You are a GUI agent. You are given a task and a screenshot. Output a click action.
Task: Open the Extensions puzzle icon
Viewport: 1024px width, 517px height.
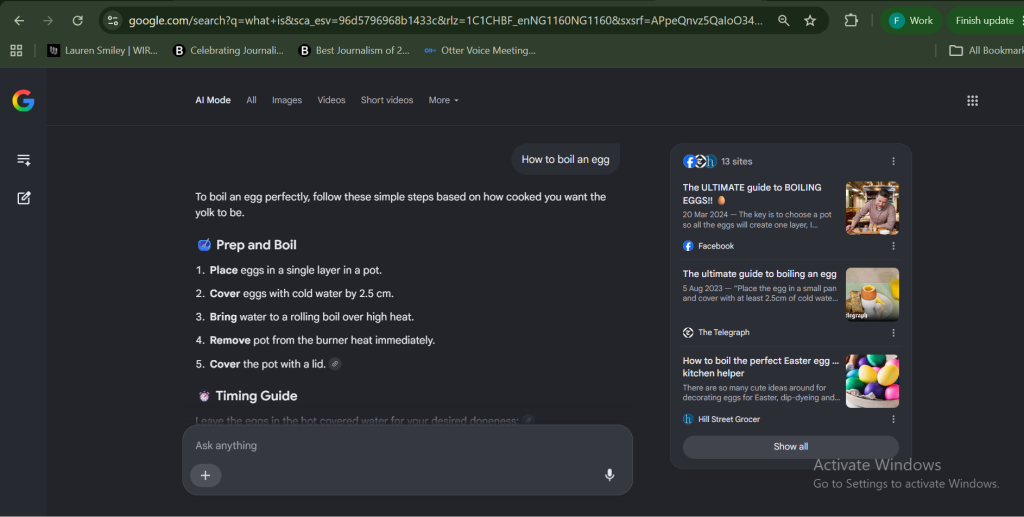coord(851,21)
